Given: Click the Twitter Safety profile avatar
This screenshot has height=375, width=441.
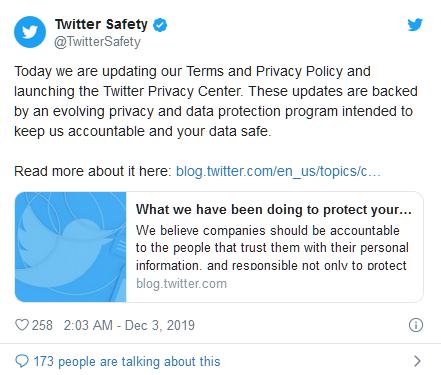Looking at the screenshot, I should click(x=30, y=32).
